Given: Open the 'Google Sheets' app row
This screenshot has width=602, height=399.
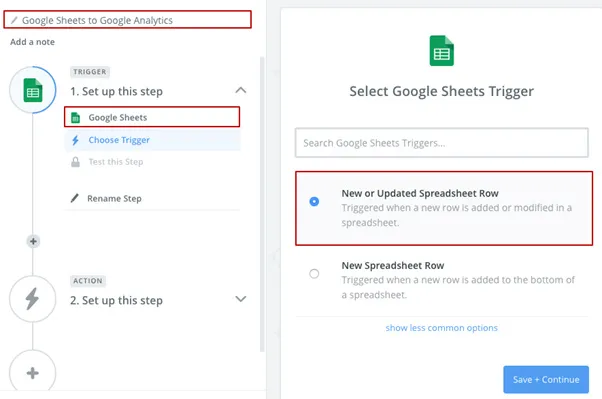Looking at the screenshot, I should point(152,117).
